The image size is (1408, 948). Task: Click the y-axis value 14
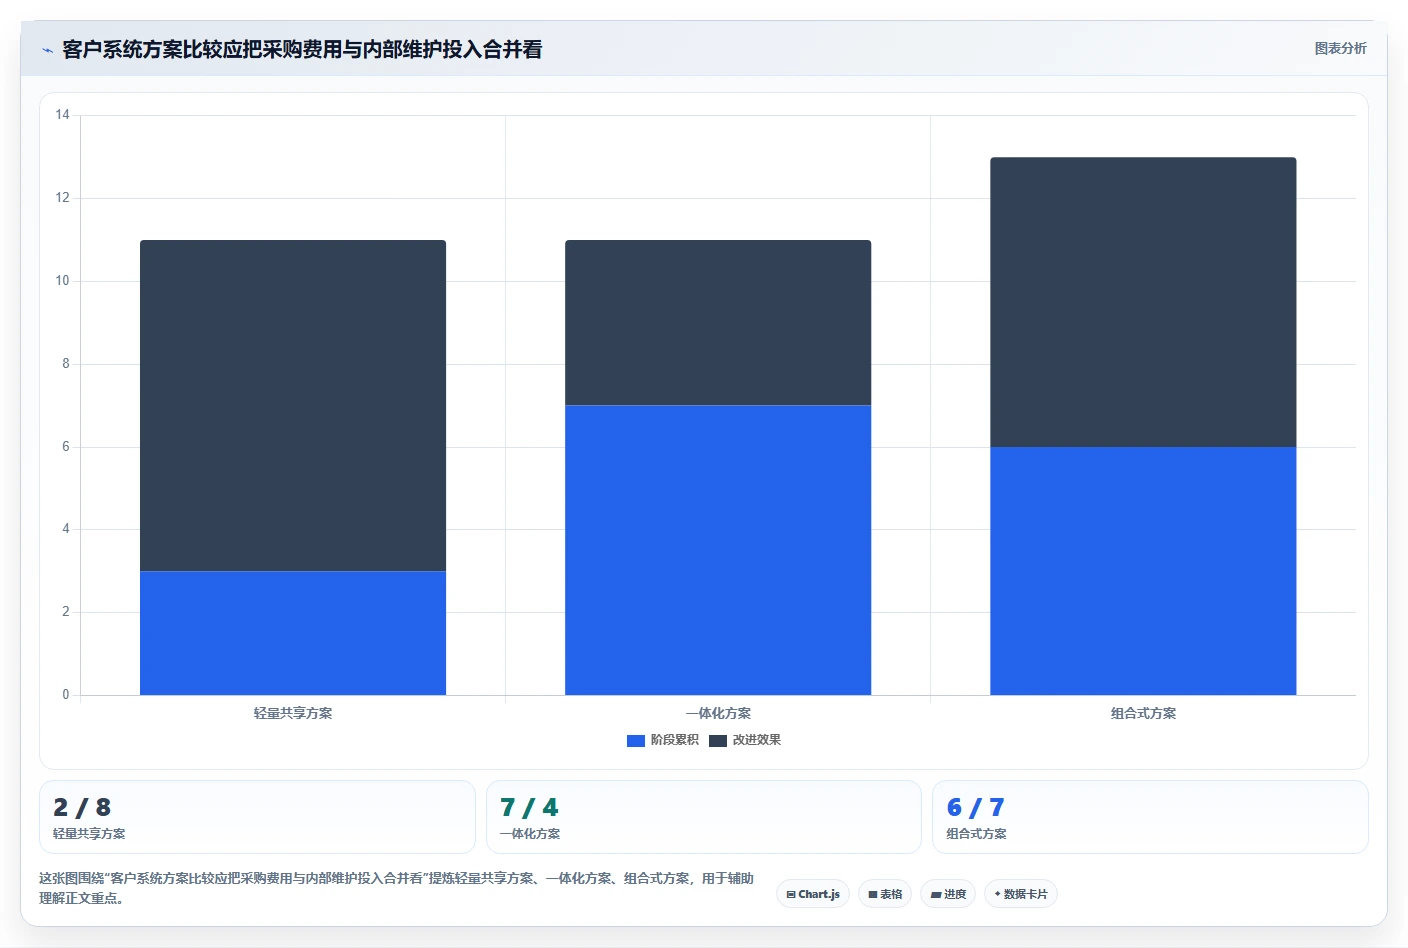[x=63, y=115]
